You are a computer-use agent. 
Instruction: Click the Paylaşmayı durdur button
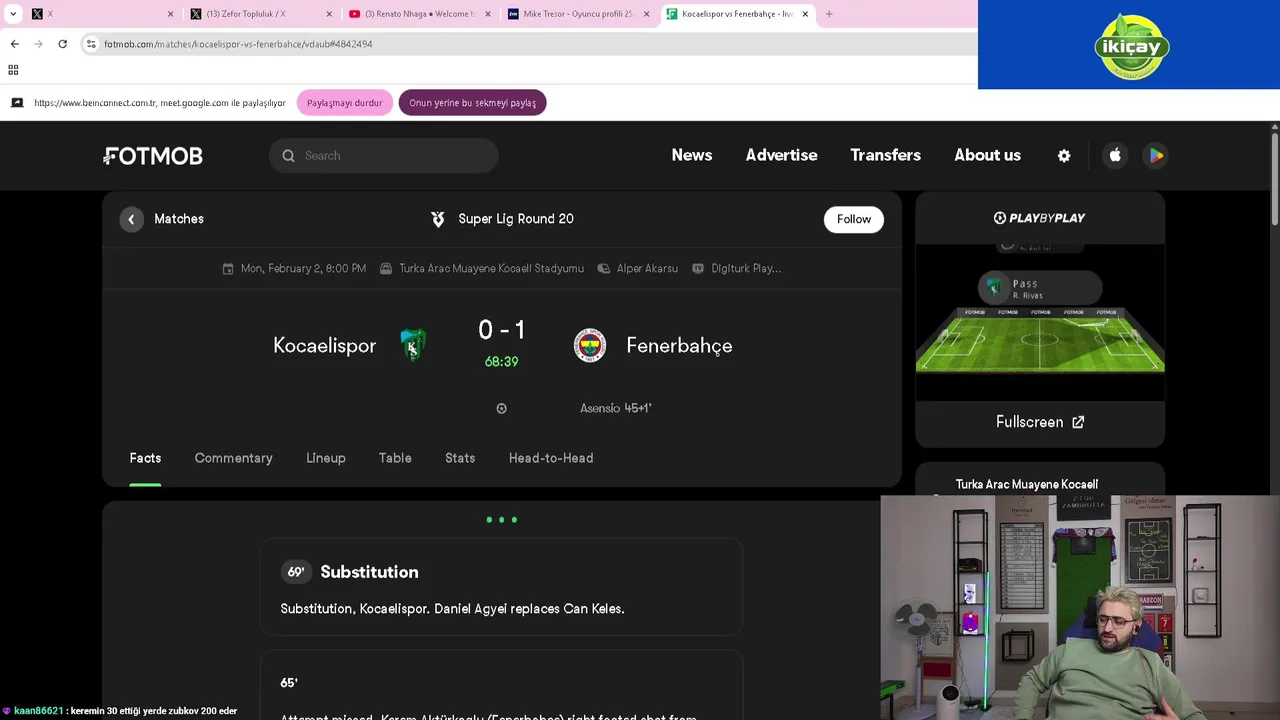coord(345,103)
